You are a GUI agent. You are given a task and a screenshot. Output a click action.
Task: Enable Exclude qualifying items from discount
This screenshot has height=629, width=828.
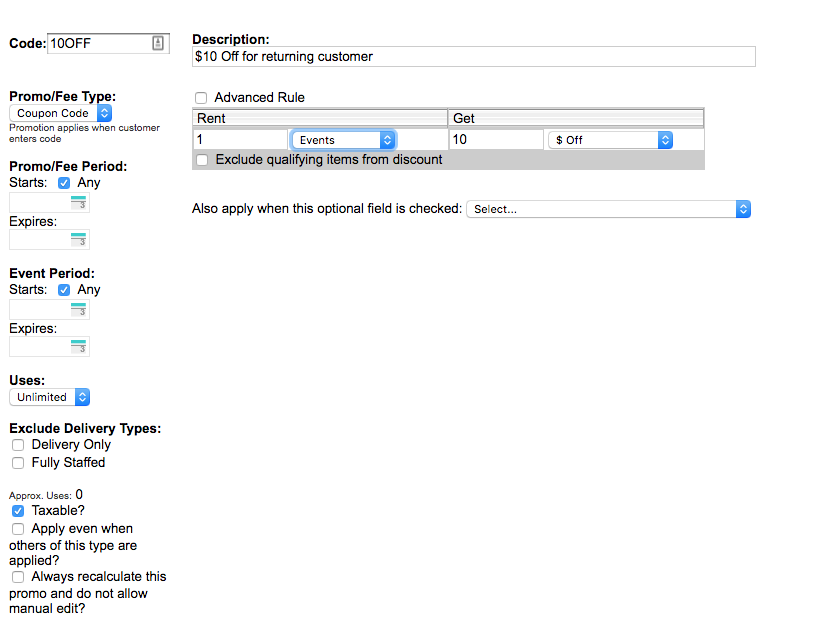coord(203,160)
